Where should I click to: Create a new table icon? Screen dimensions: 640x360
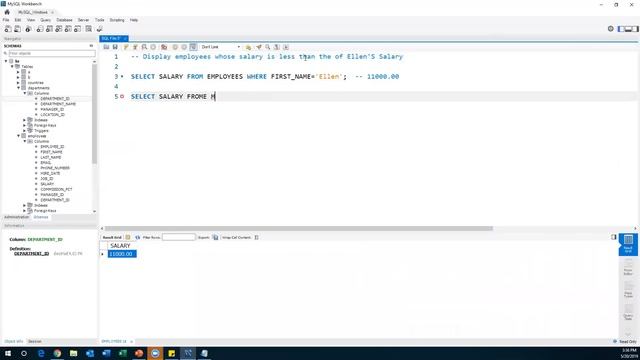(49, 29)
